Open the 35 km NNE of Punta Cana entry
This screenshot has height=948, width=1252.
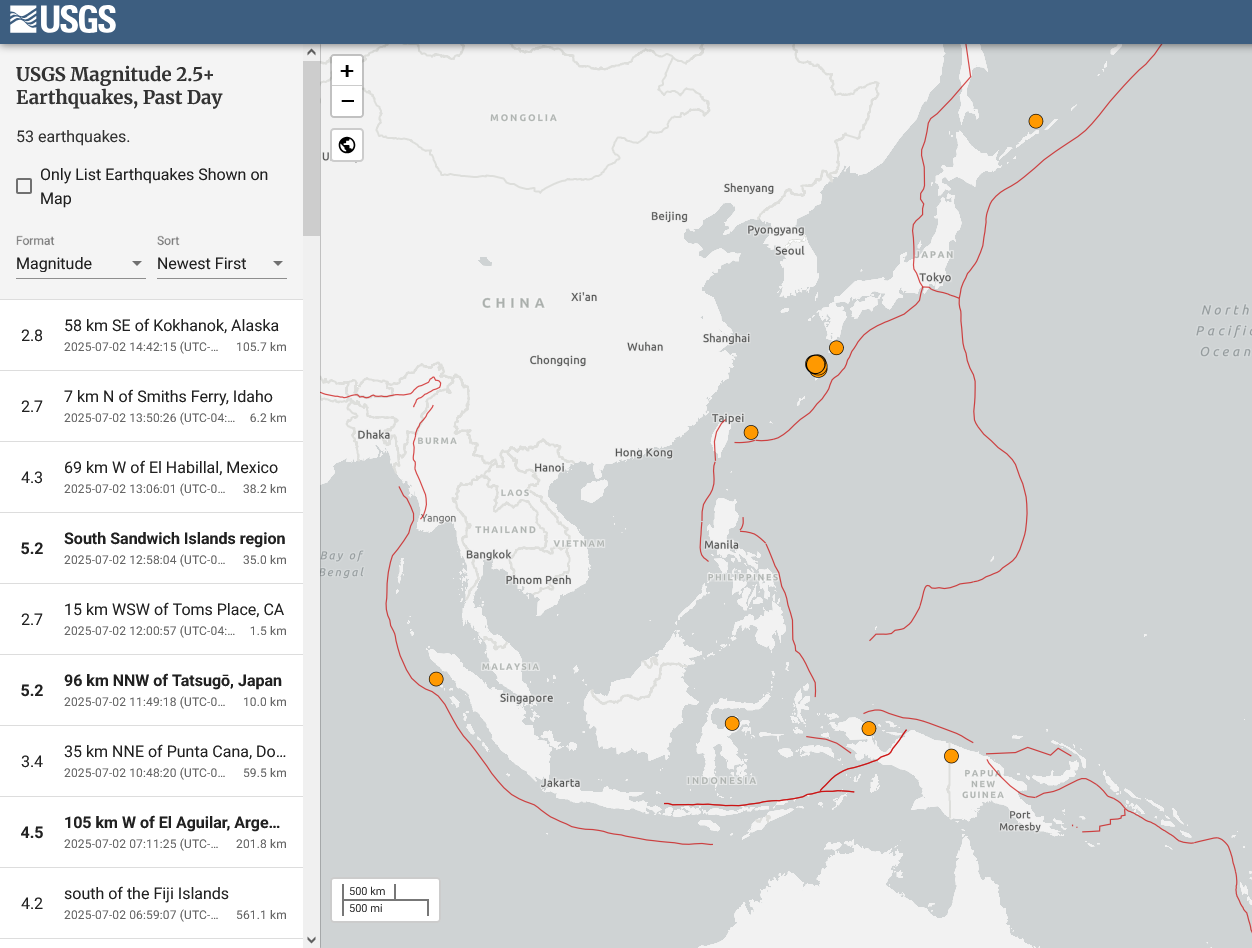tap(151, 761)
